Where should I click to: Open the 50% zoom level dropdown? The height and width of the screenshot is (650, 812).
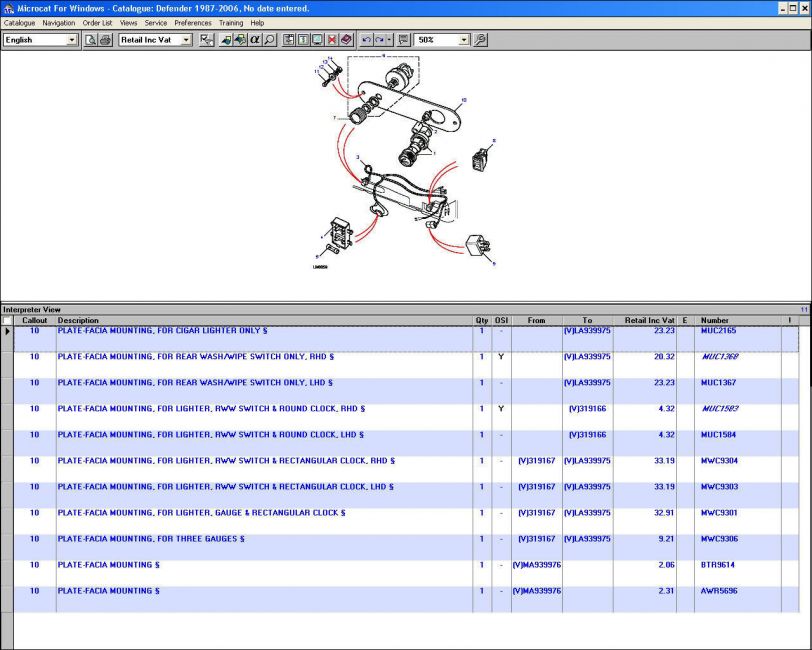pos(464,40)
